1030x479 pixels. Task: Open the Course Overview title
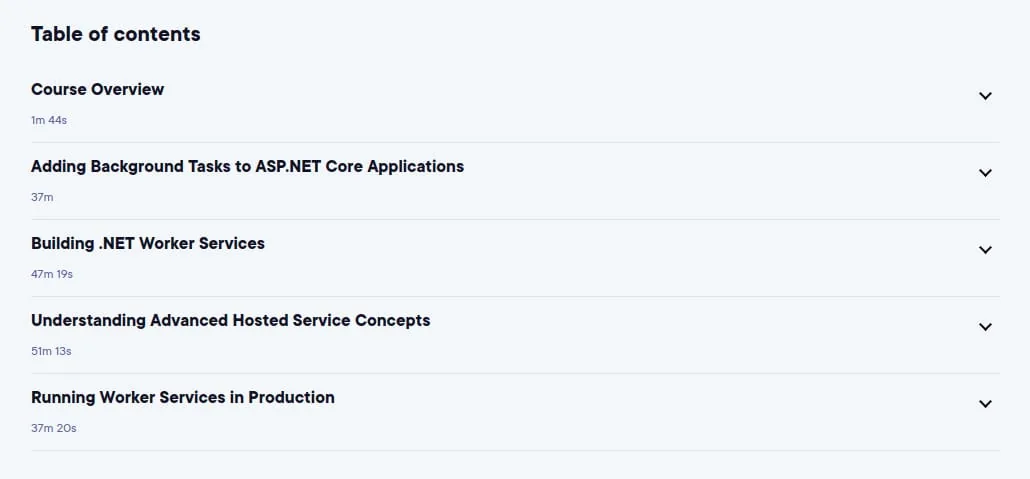coord(97,89)
